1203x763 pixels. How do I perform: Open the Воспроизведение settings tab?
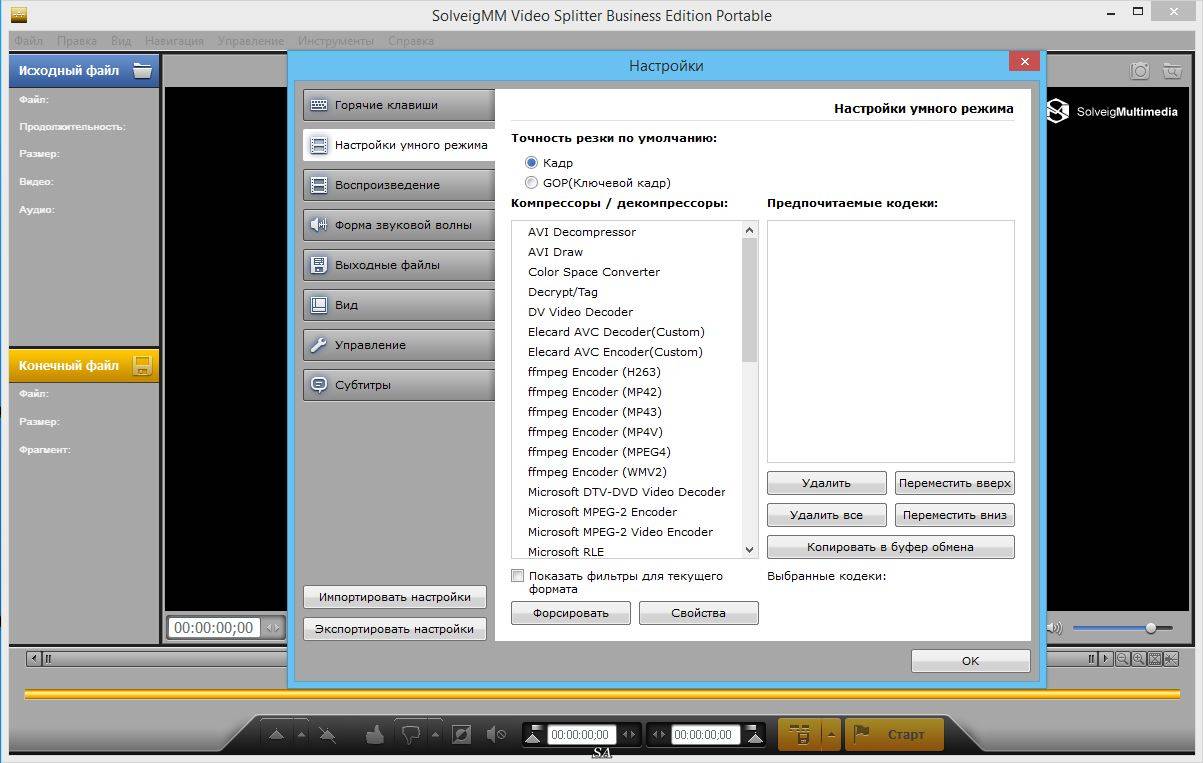point(399,185)
